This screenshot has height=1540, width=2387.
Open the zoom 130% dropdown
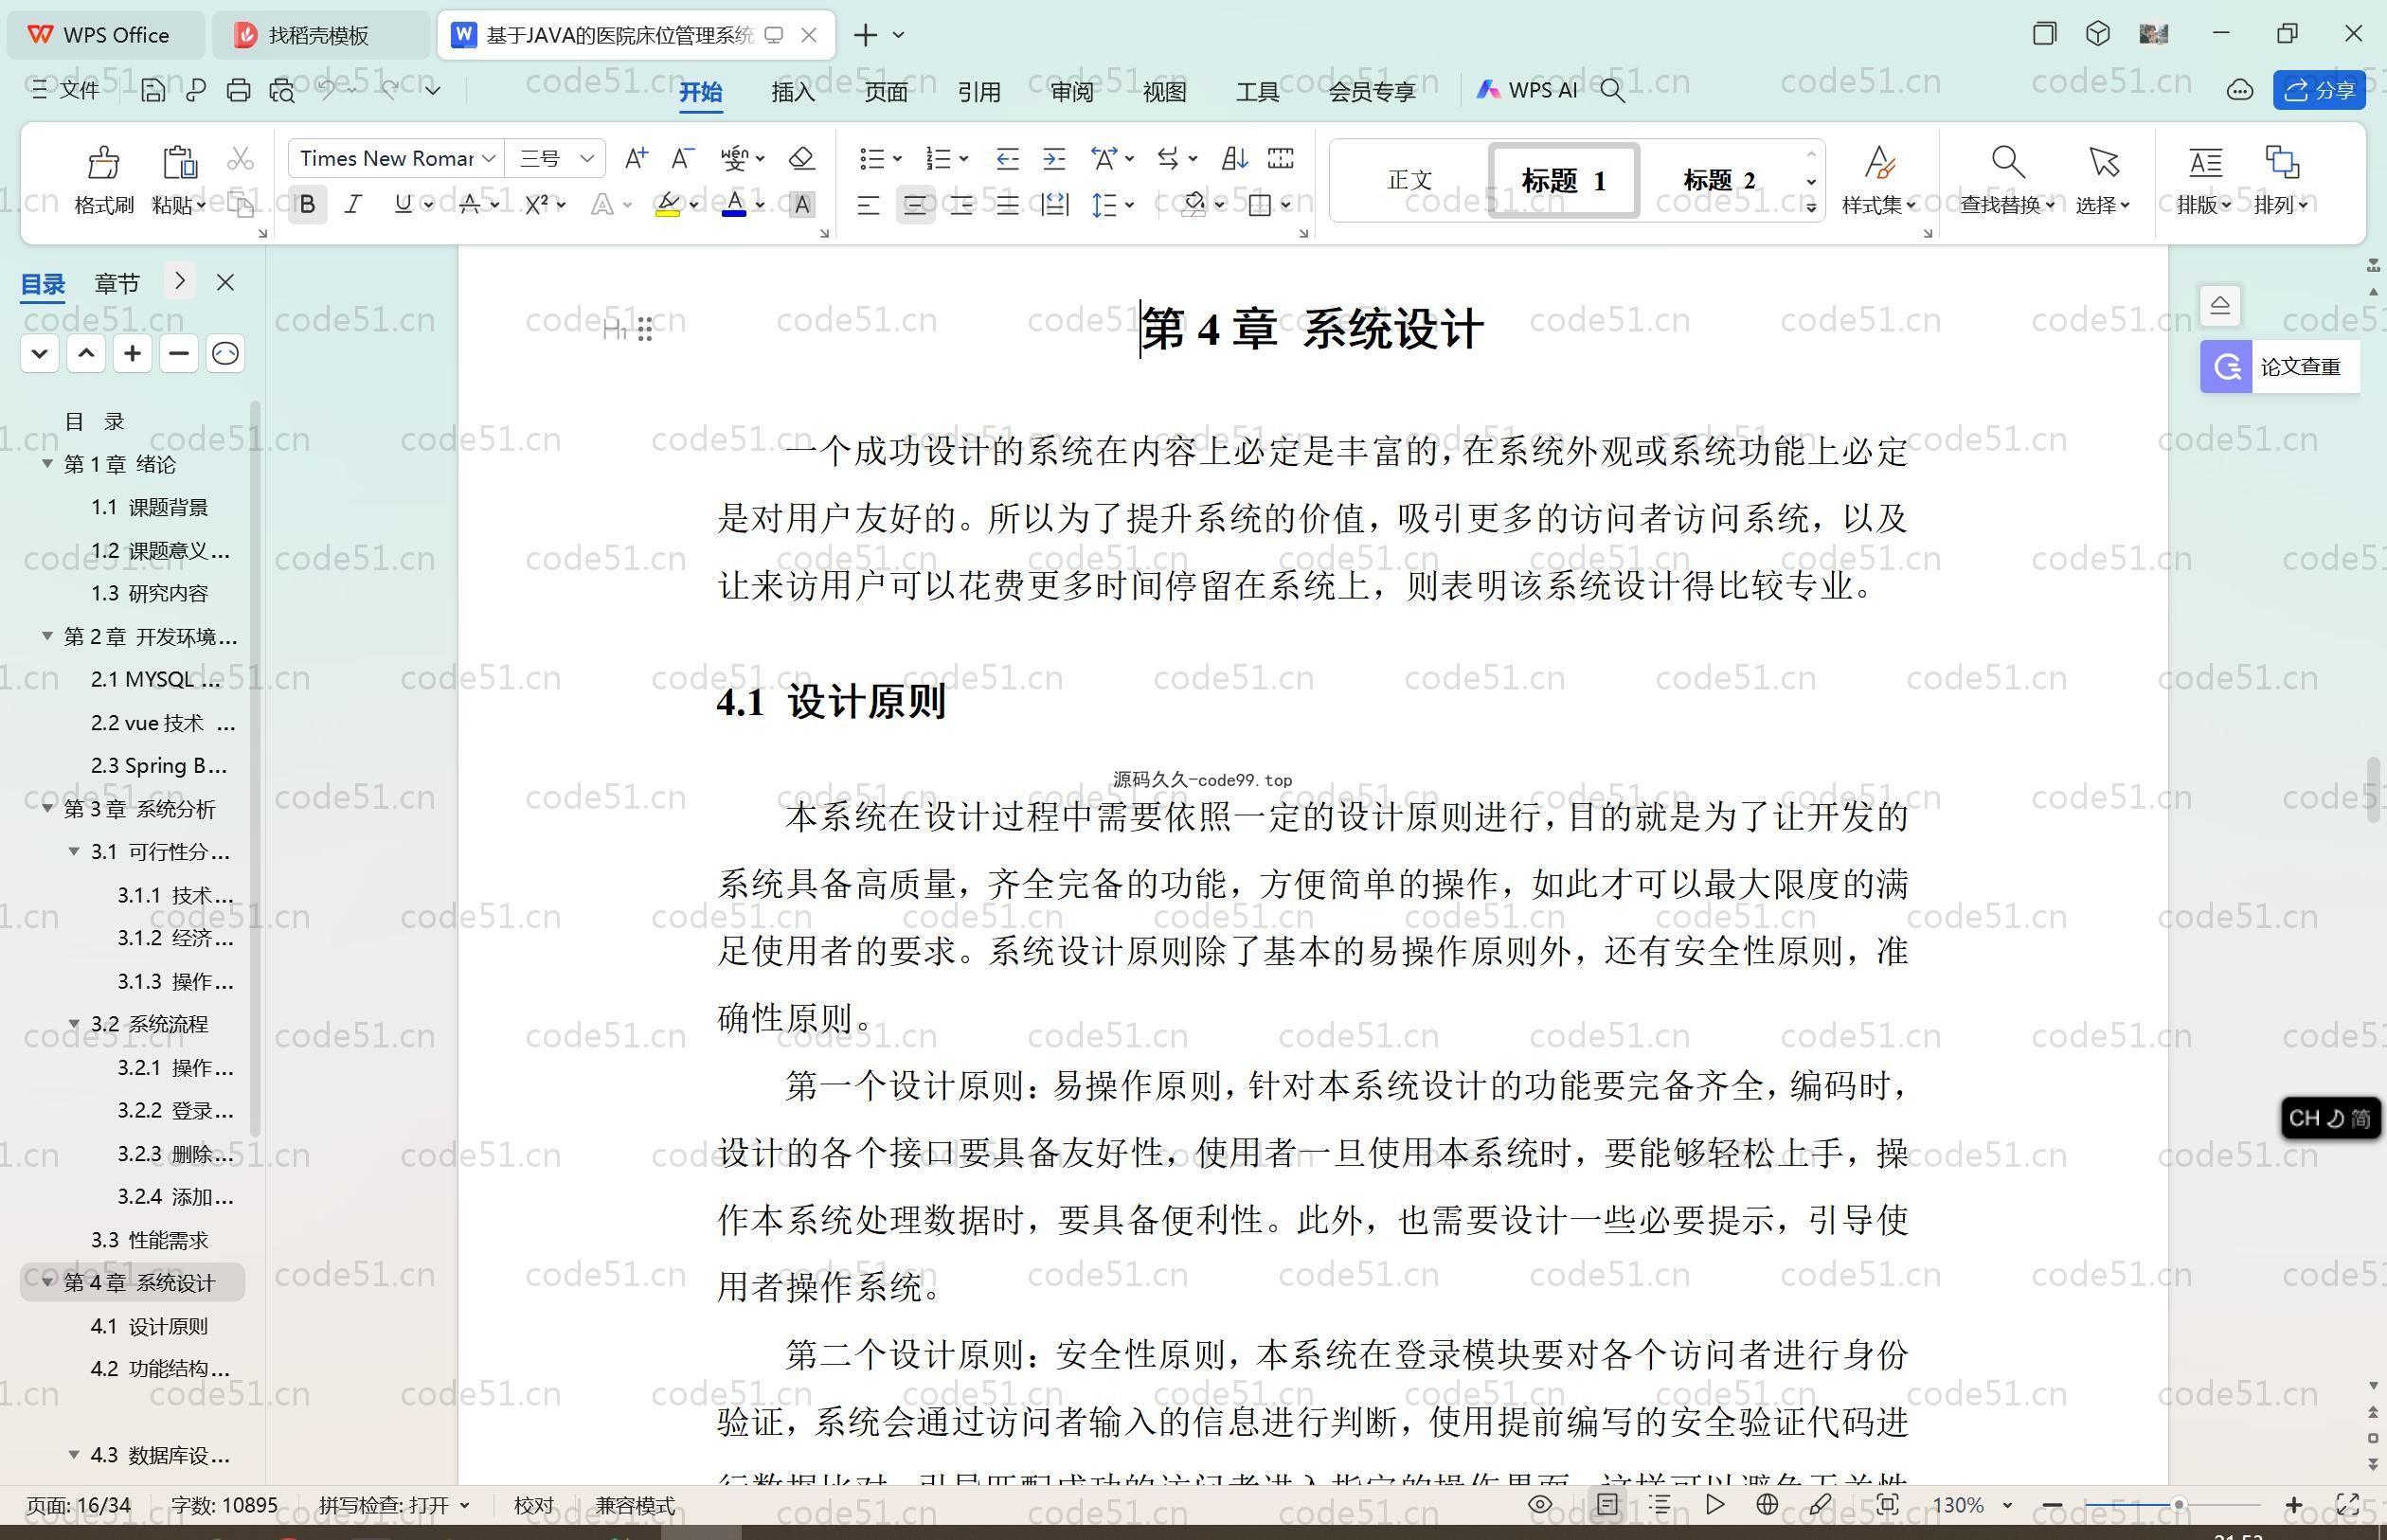[x=2007, y=1505]
